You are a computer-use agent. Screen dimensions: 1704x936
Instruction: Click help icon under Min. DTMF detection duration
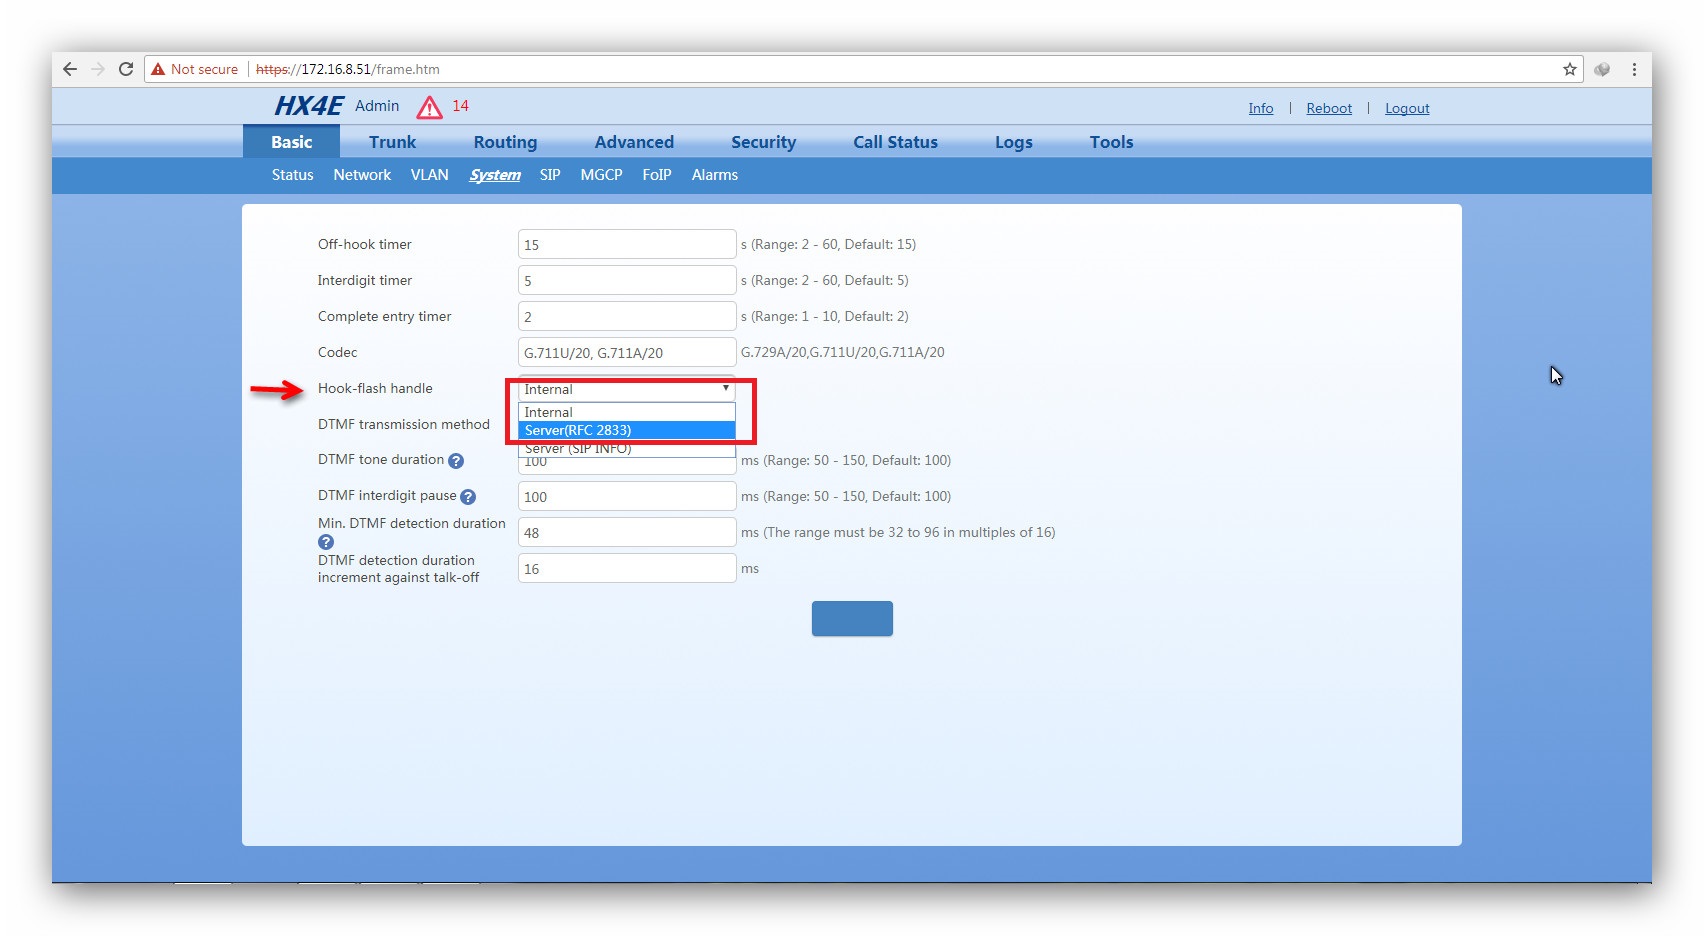point(326,542)
